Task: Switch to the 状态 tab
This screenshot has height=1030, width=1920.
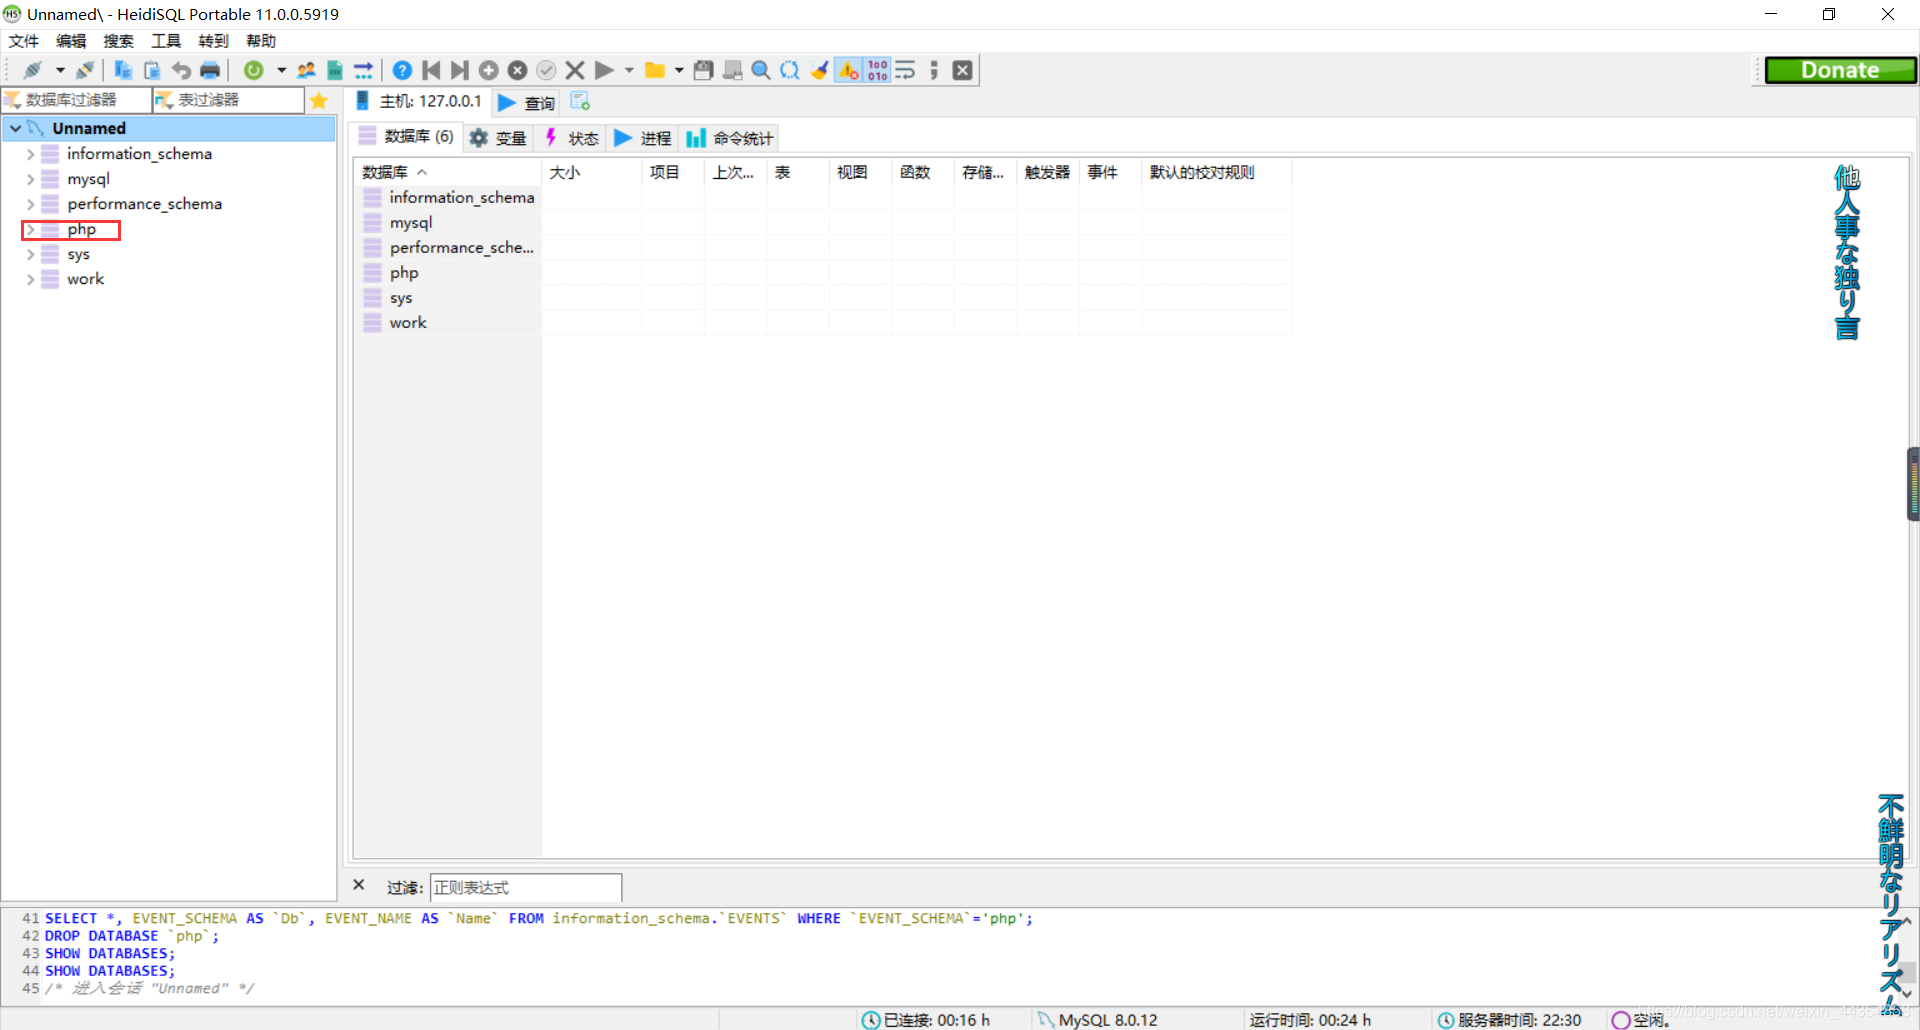Action: click(572, 138)
